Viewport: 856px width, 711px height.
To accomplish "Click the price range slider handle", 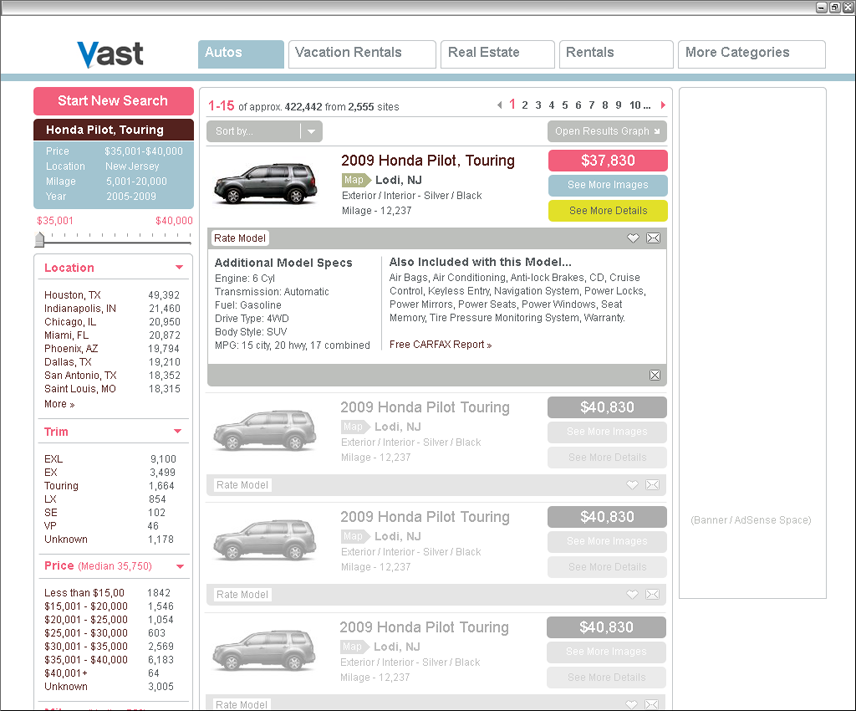I will tap(39, 239).
